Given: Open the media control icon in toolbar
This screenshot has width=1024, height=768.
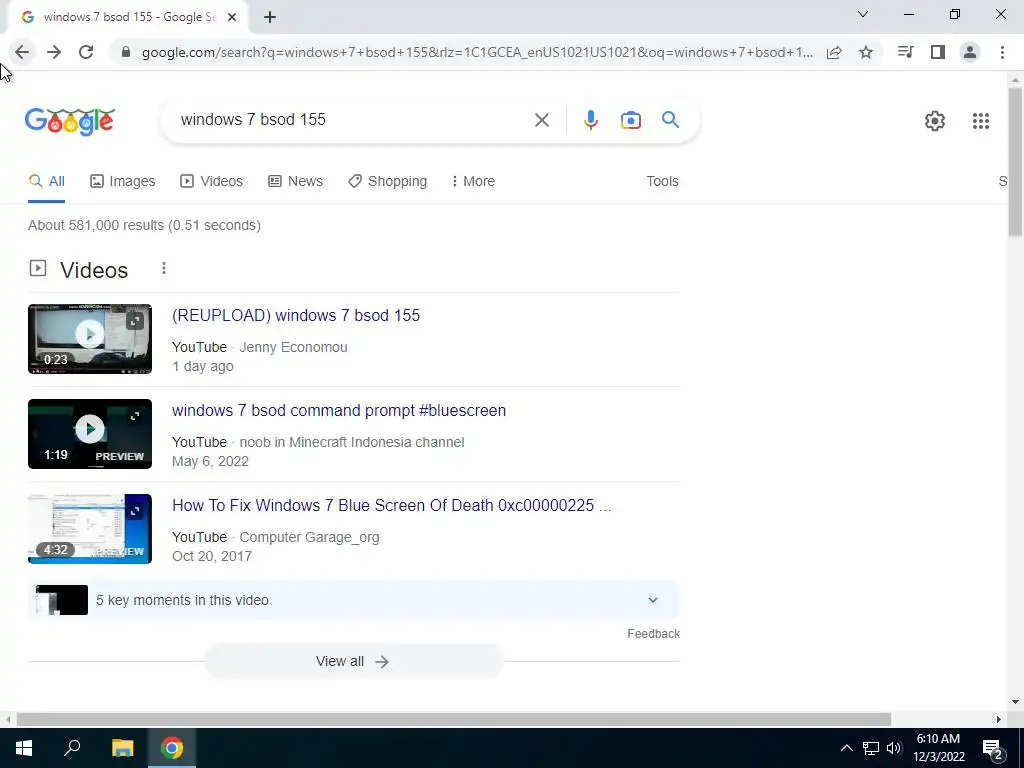Looking at the screenshot, I should pyautogui.click(x=905, y=52).
